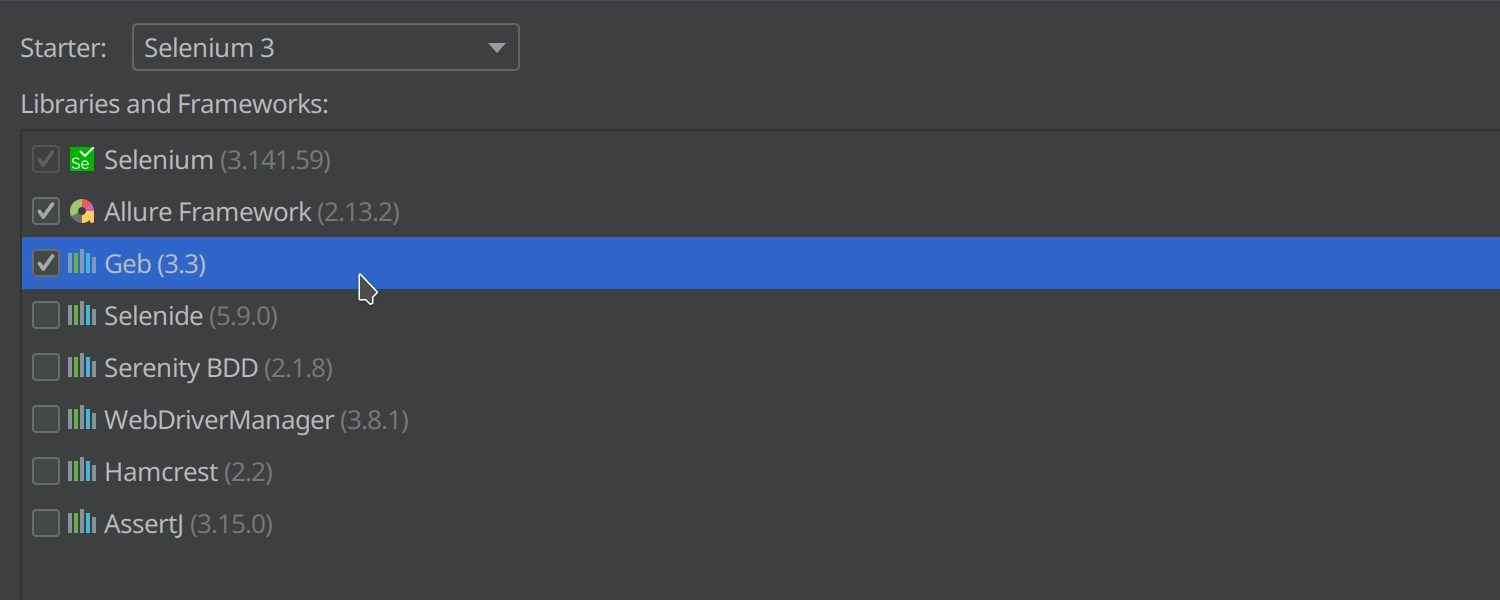Uncheck the Allure Framework checkbox
Image resolution: width=1500 pixels, height=600 pixels.
45,211
